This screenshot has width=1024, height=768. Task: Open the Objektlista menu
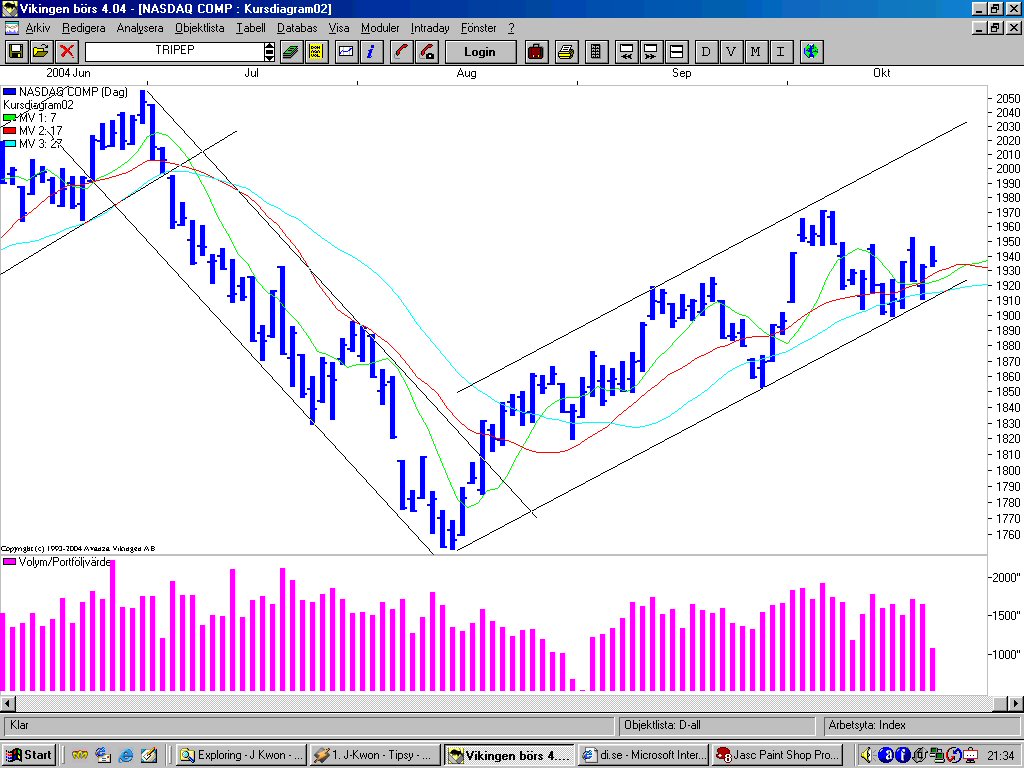click(x=200, y=28)
